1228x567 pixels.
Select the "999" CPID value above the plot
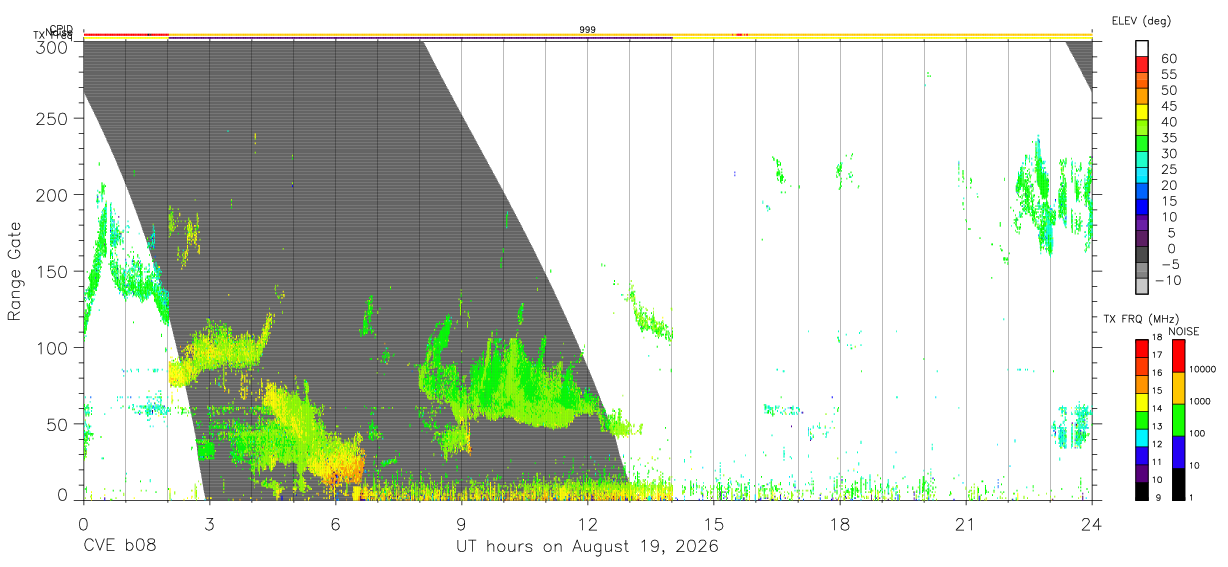tap(588, 30)
